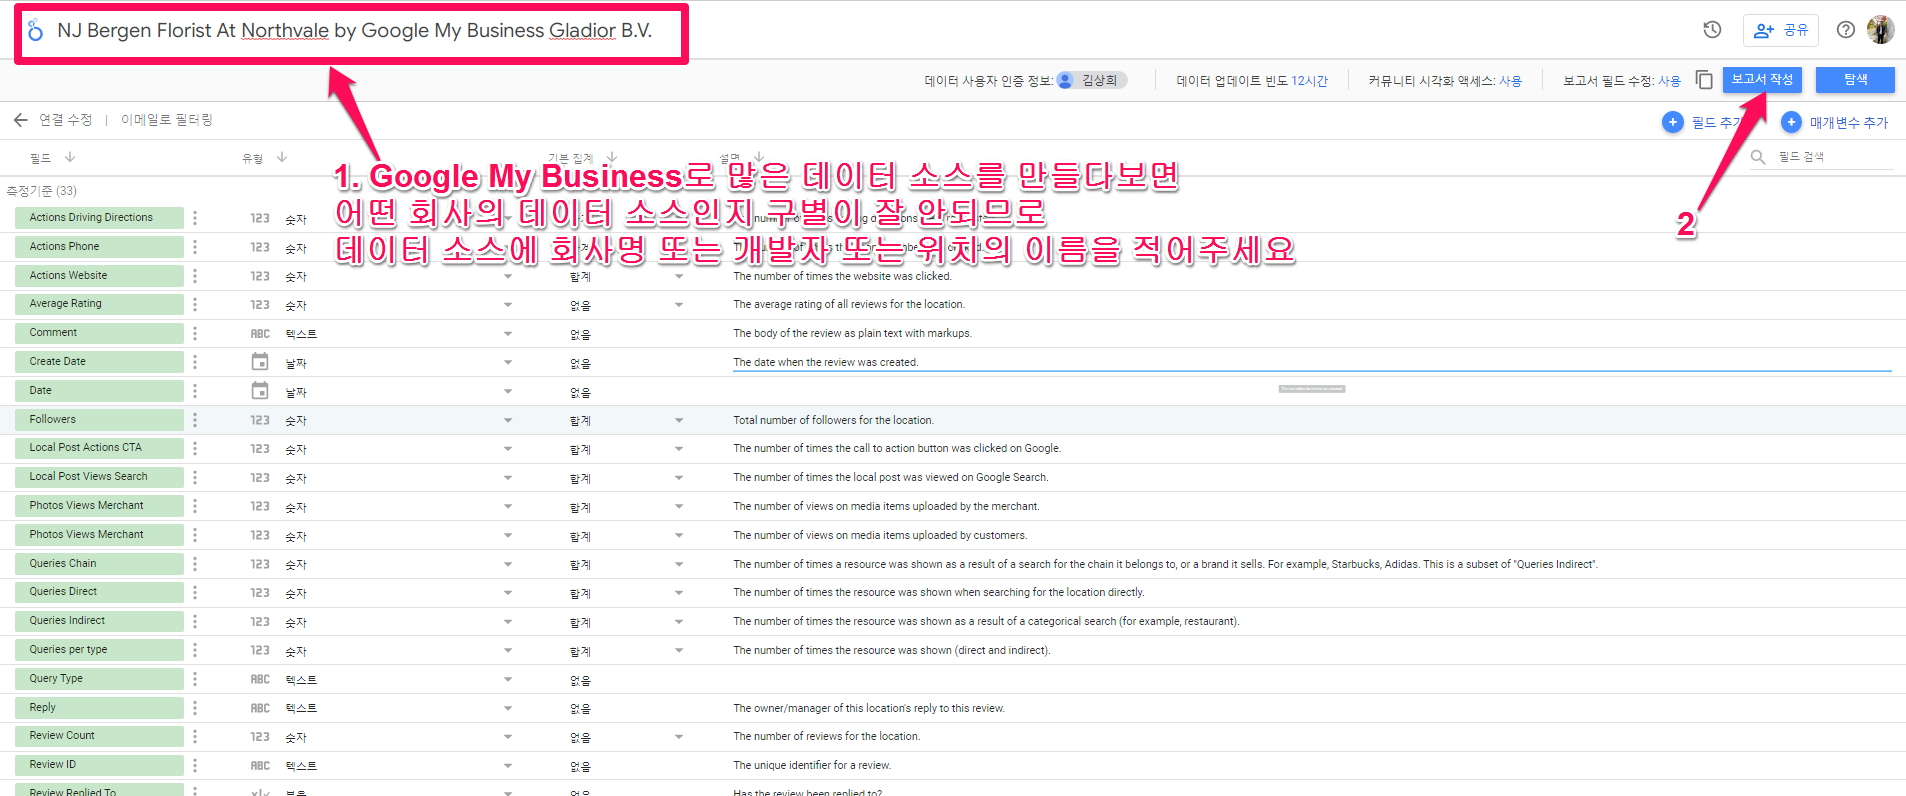Open the aggregation dropdown for Review Count
The height and width of the screenshot is (796, 1906).
[679, 737]
